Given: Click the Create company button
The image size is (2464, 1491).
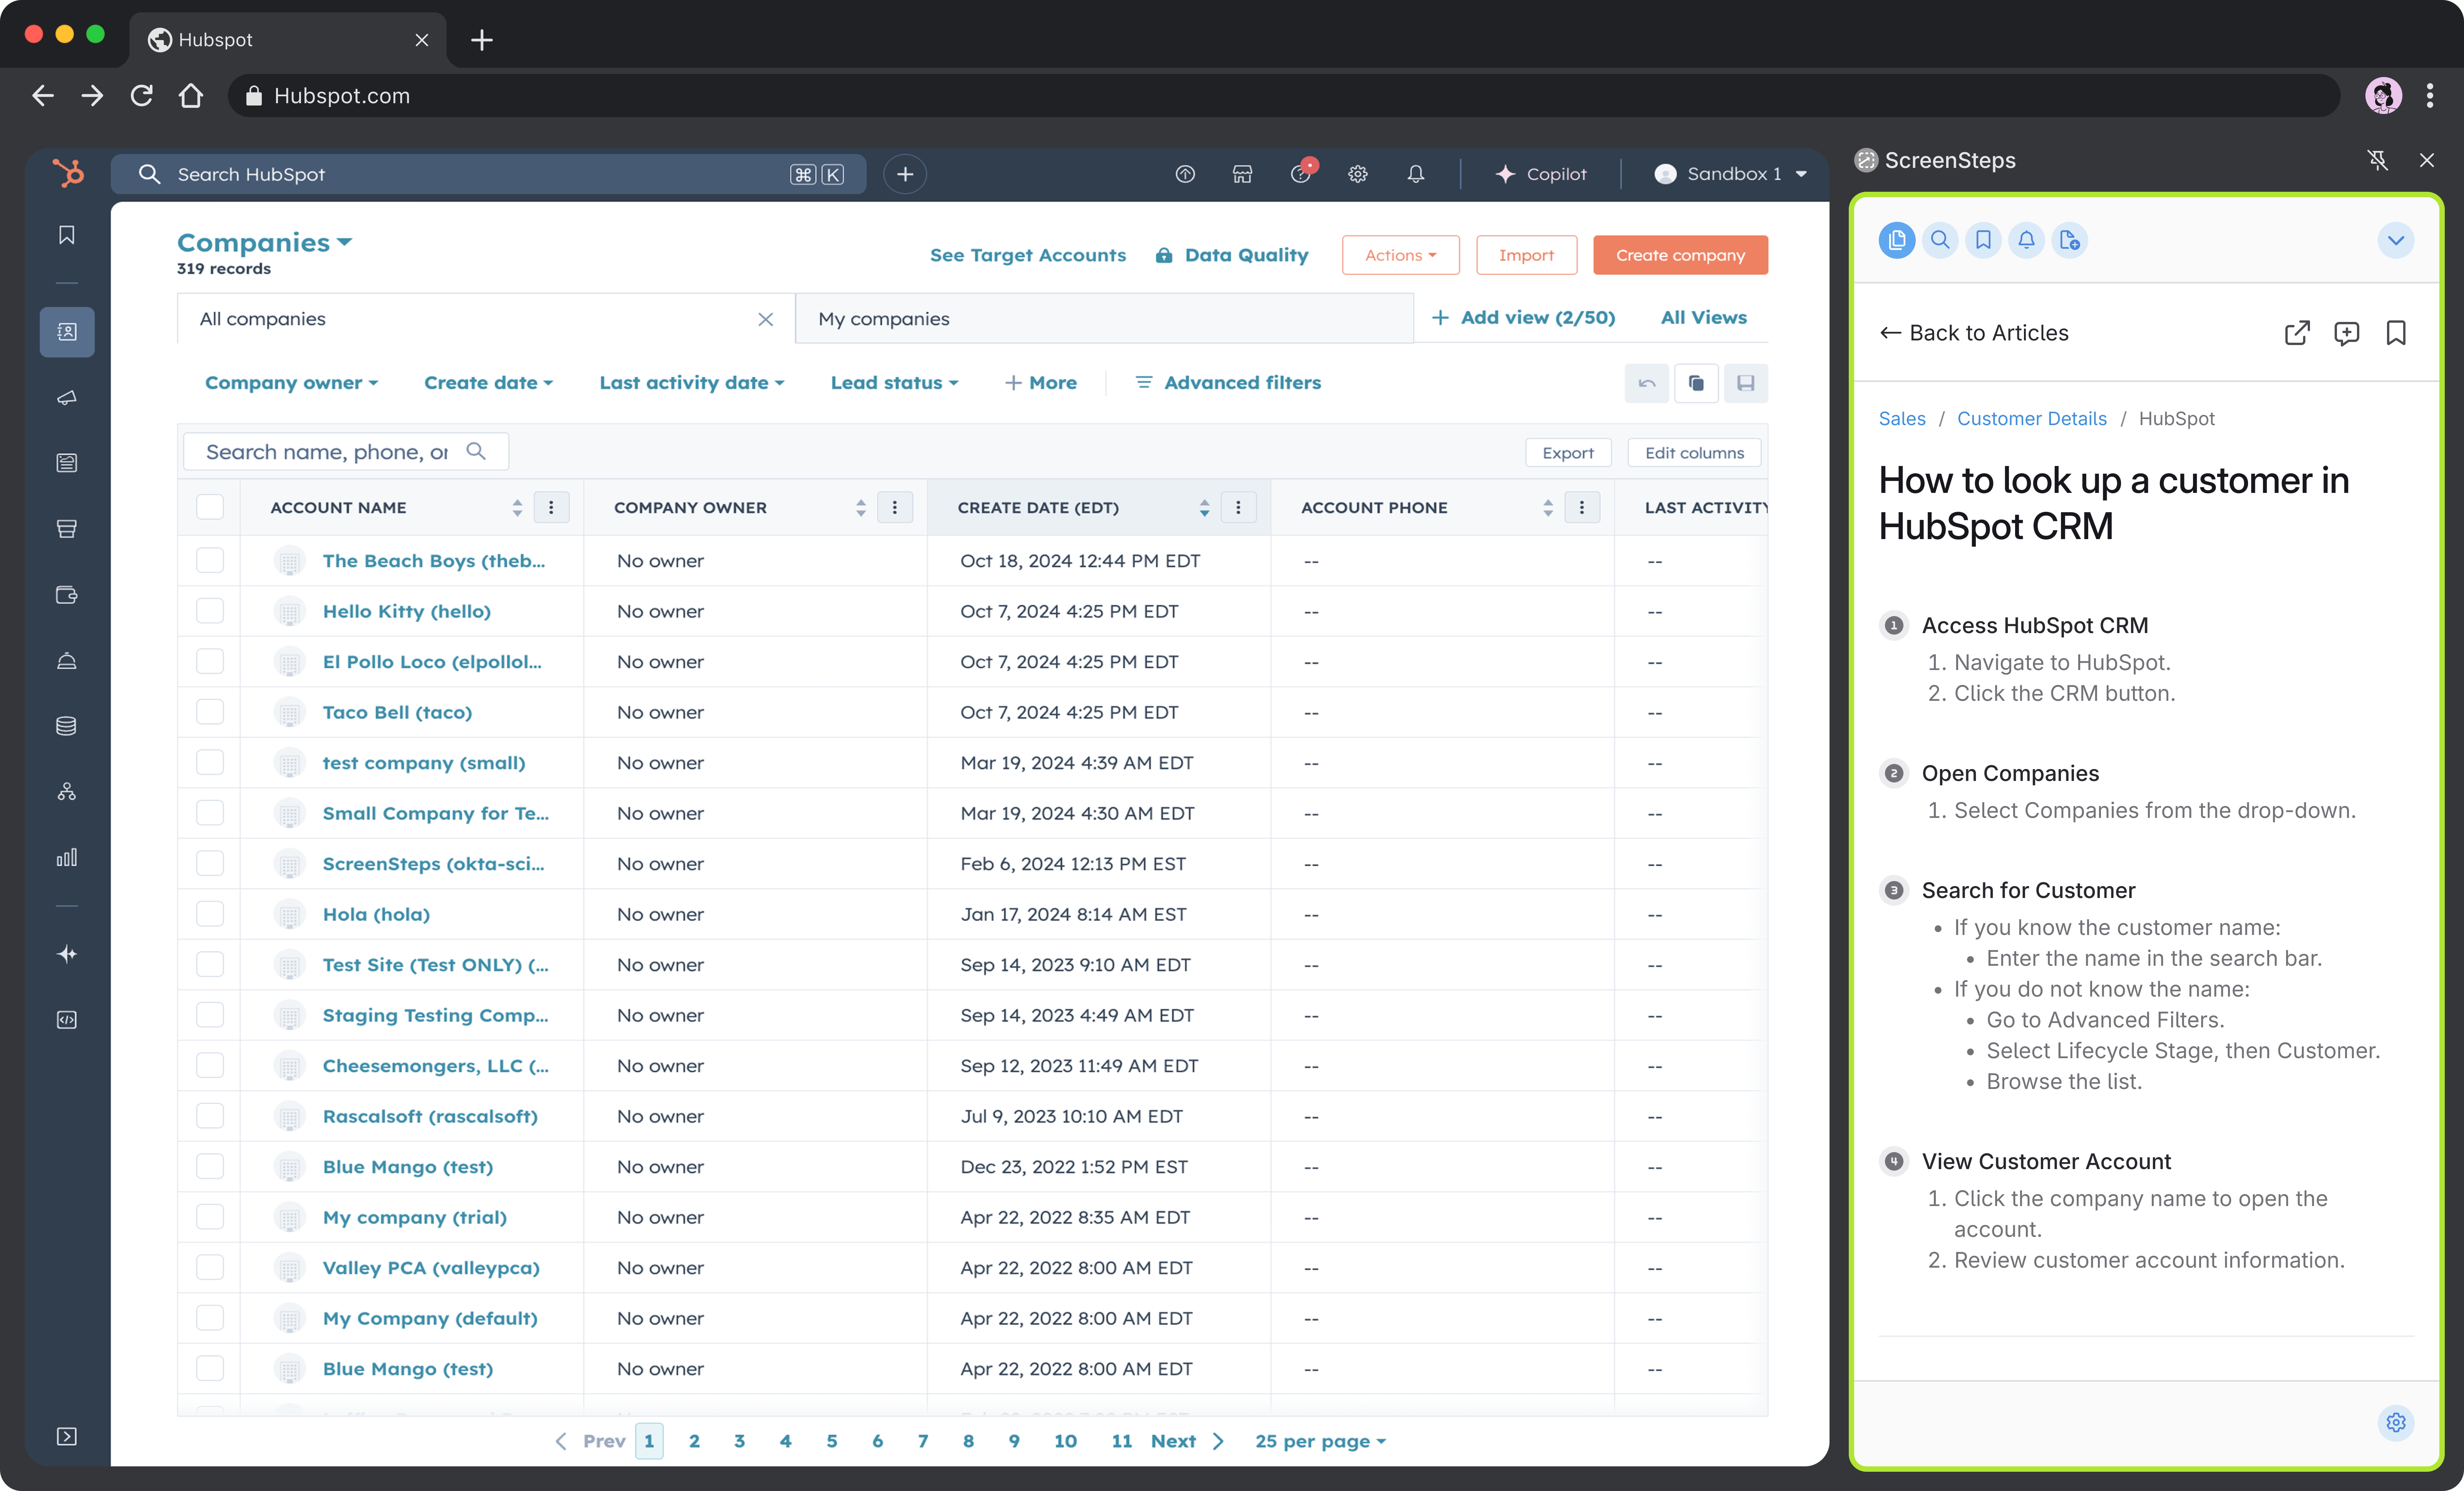Looking at the screenshot, I should [1680, 255].
